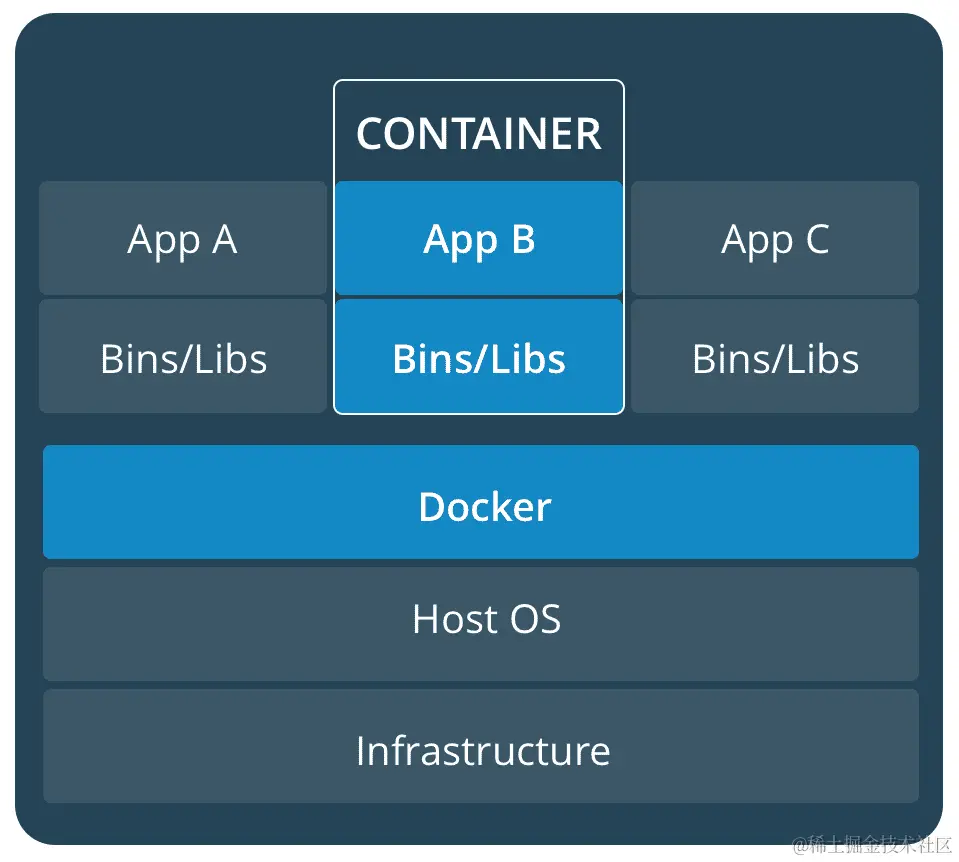Click the "App C" text label
The height and width of the screenshot is (862, 959).
[x=775, y=240]
